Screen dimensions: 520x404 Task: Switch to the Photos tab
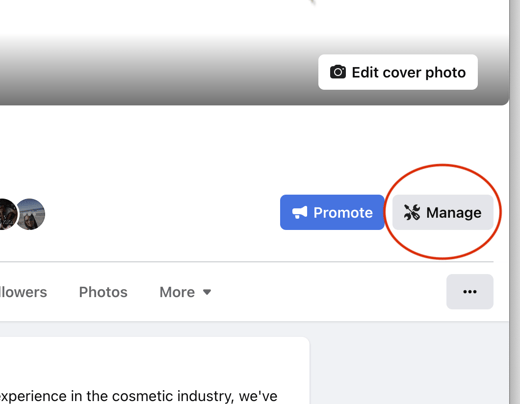click(x=103, y=292)
